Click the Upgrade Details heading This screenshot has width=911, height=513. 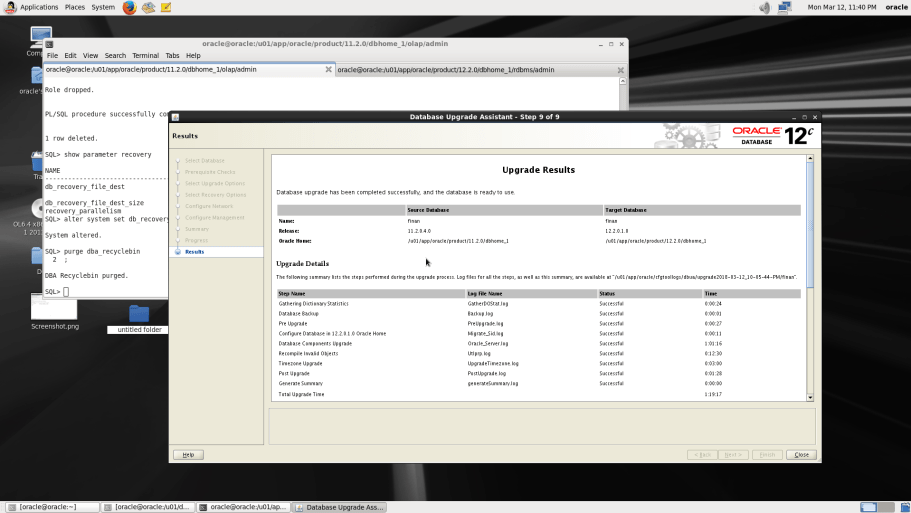coord(302,264)
